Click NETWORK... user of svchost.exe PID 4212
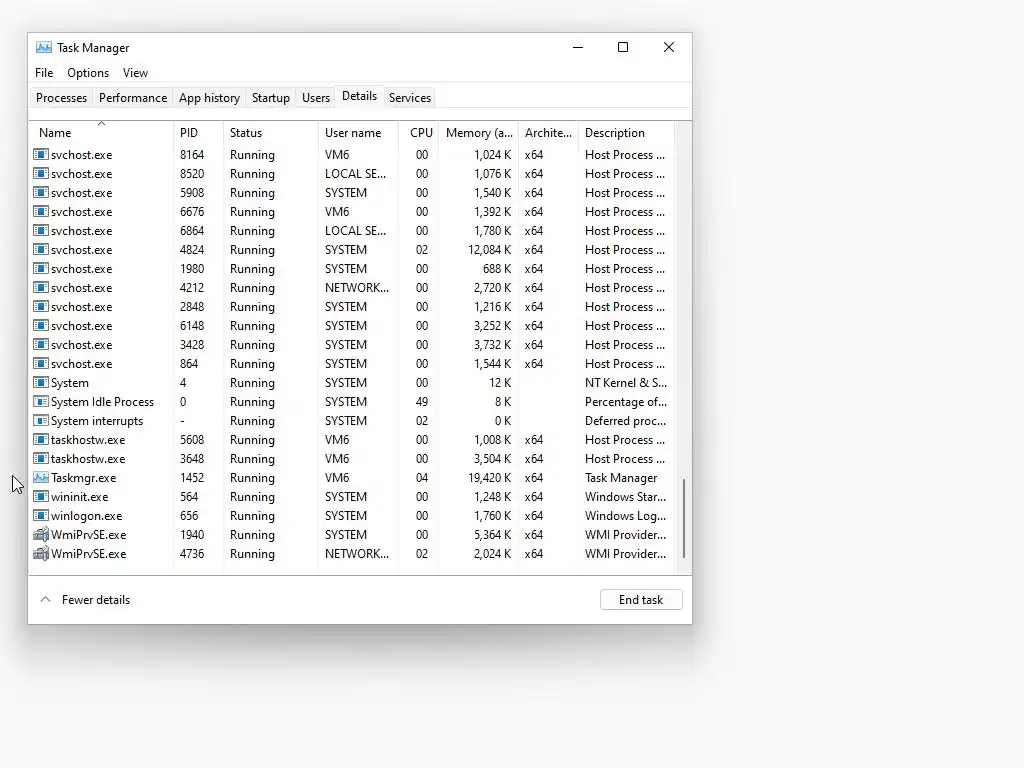This screenshot has height=768, width=1024. click(357, 287)
